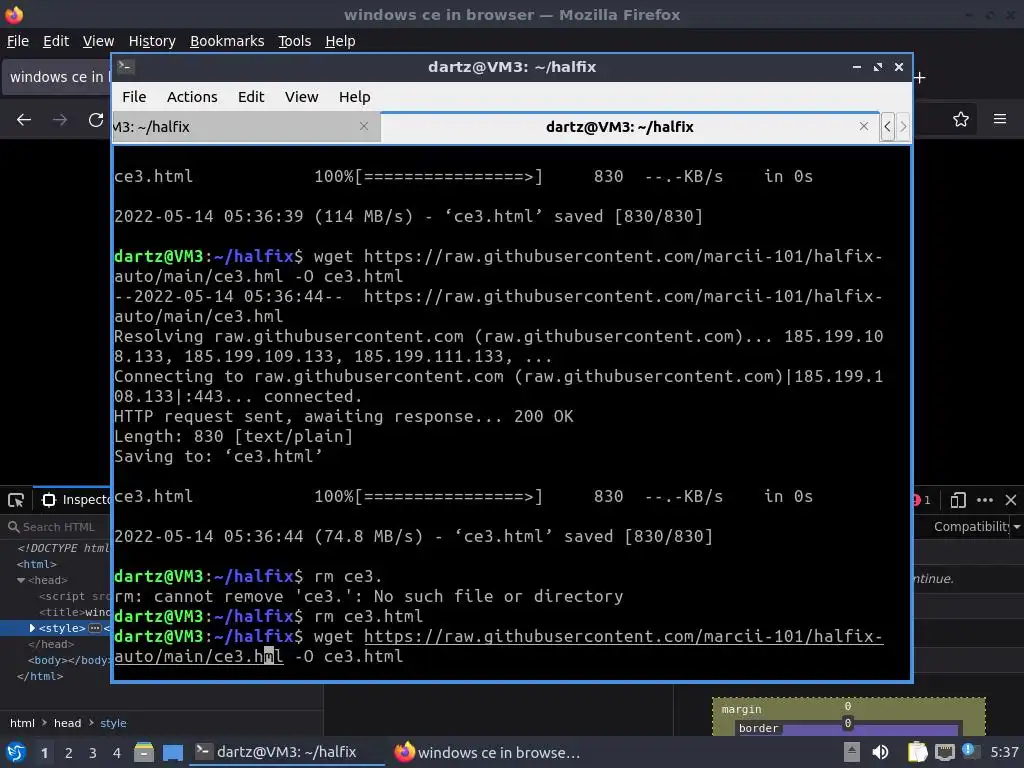Click margin value in box model

point(848,707)
